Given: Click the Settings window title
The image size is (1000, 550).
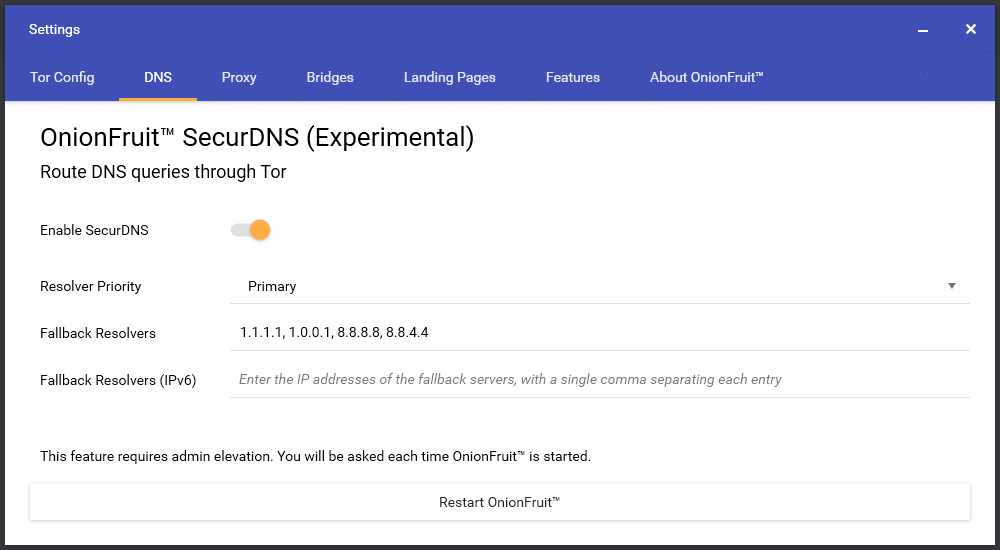Looking at the screenshot, I should point(54,29).
